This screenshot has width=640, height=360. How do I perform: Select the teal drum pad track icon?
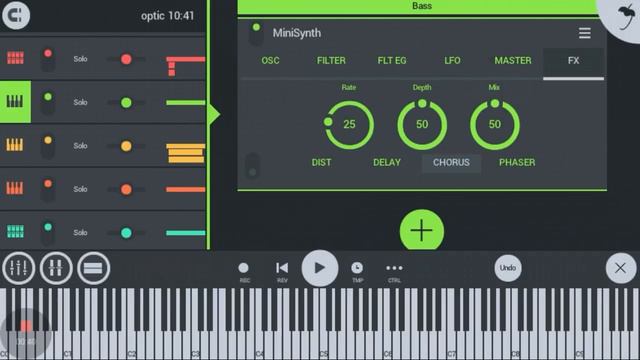[16, 232]
